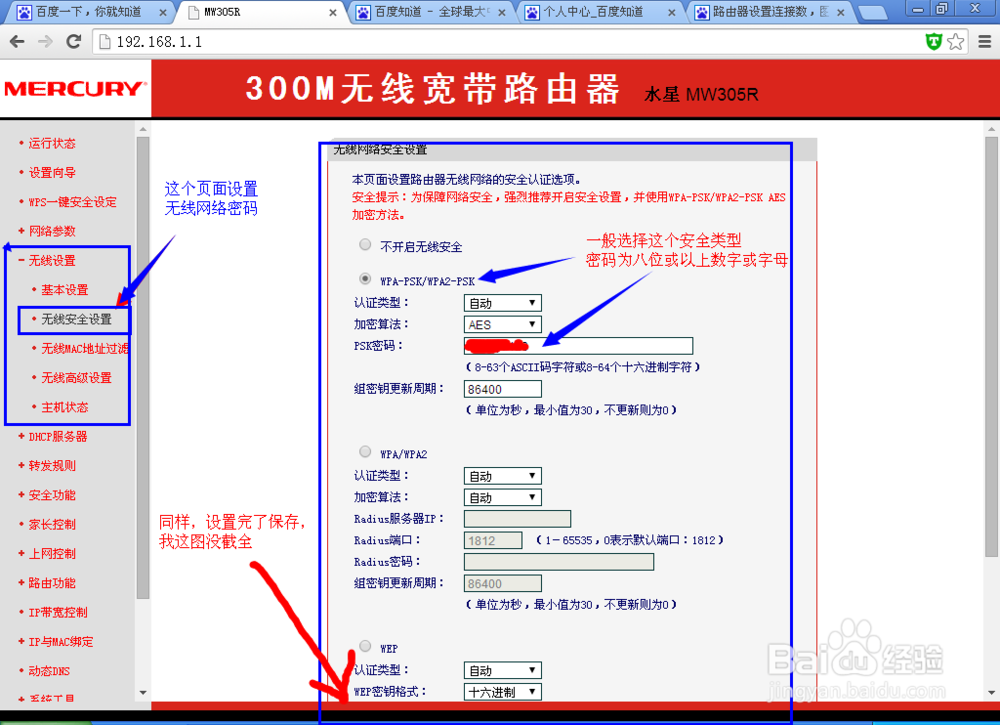The image size is (1000, 725).
Task: Select the MW305R tab
Action: [260, 12]
